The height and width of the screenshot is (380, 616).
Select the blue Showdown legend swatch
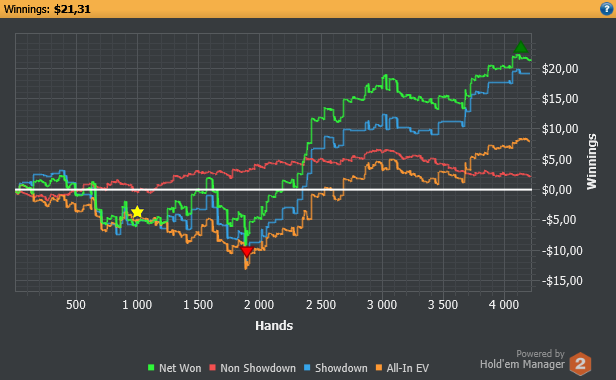click(307, 367)
